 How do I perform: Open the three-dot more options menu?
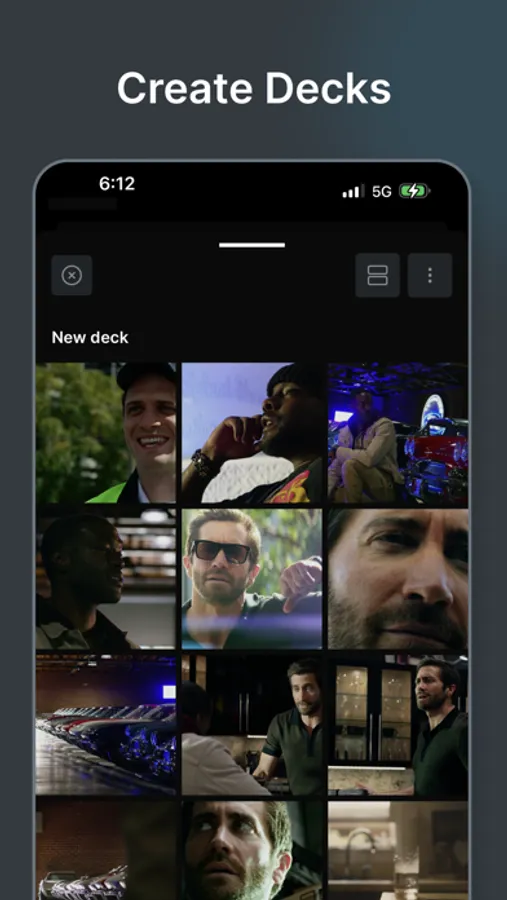tap(430, 276)
